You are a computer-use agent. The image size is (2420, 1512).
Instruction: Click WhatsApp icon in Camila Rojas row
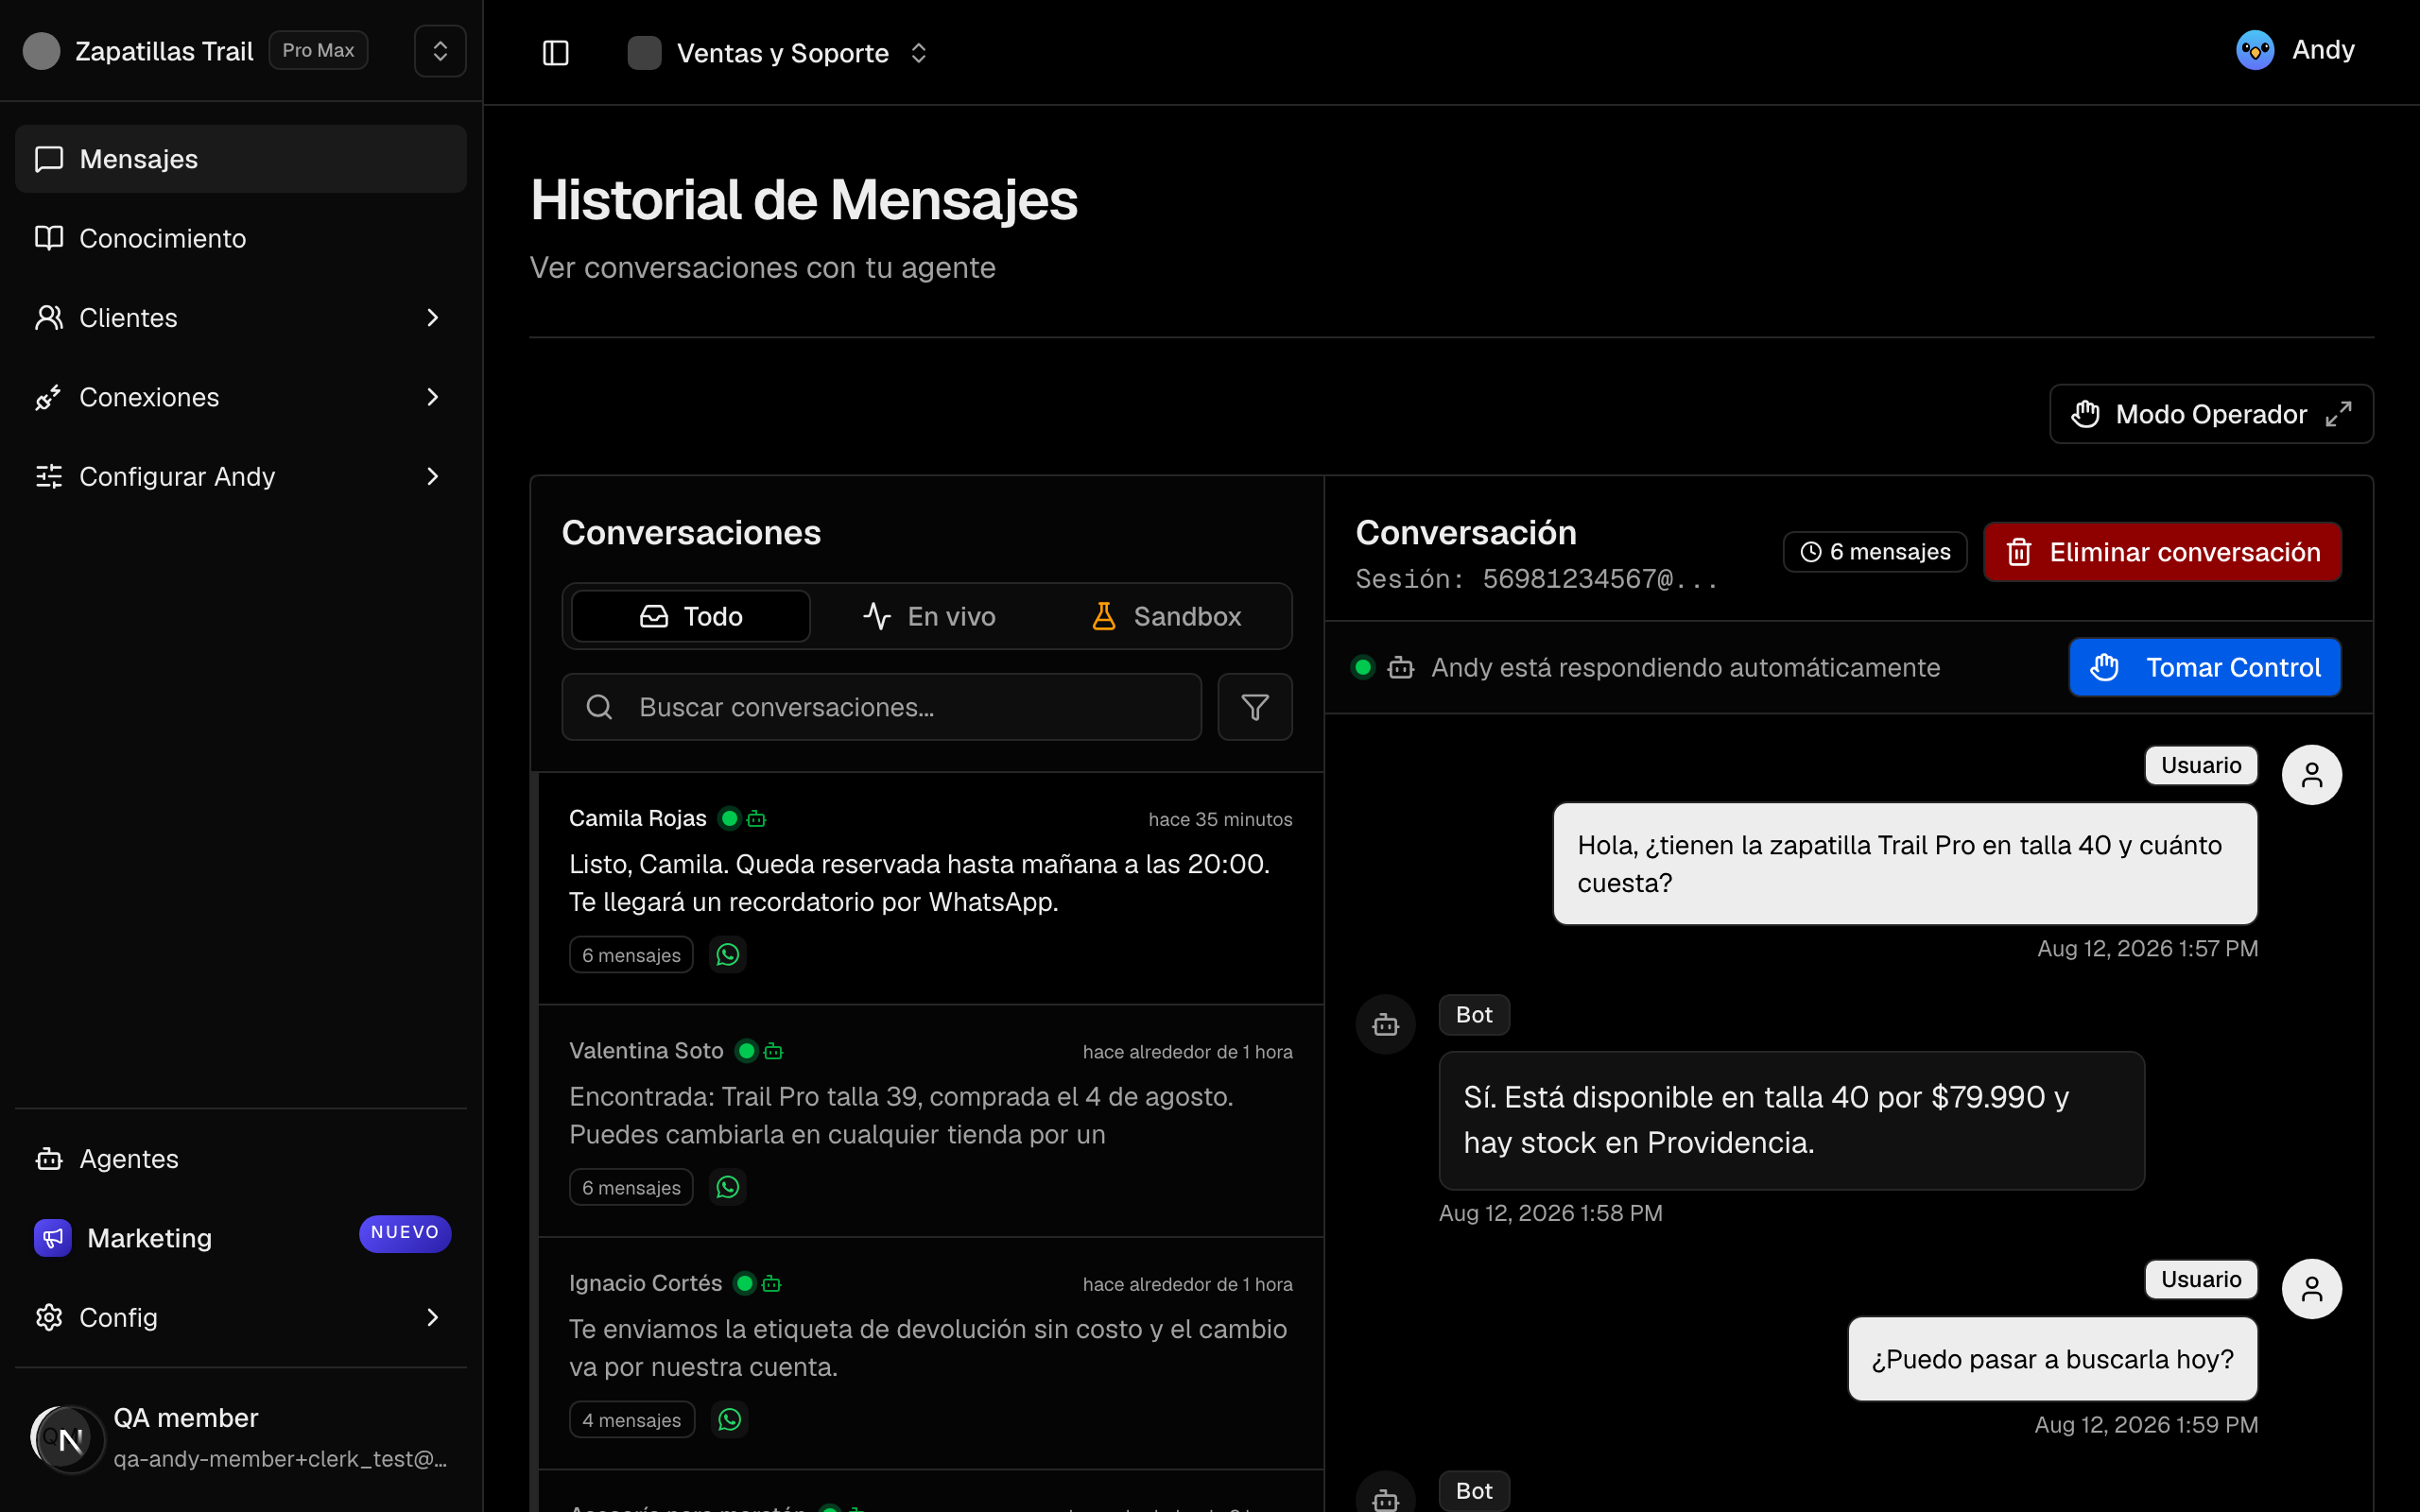728,955
